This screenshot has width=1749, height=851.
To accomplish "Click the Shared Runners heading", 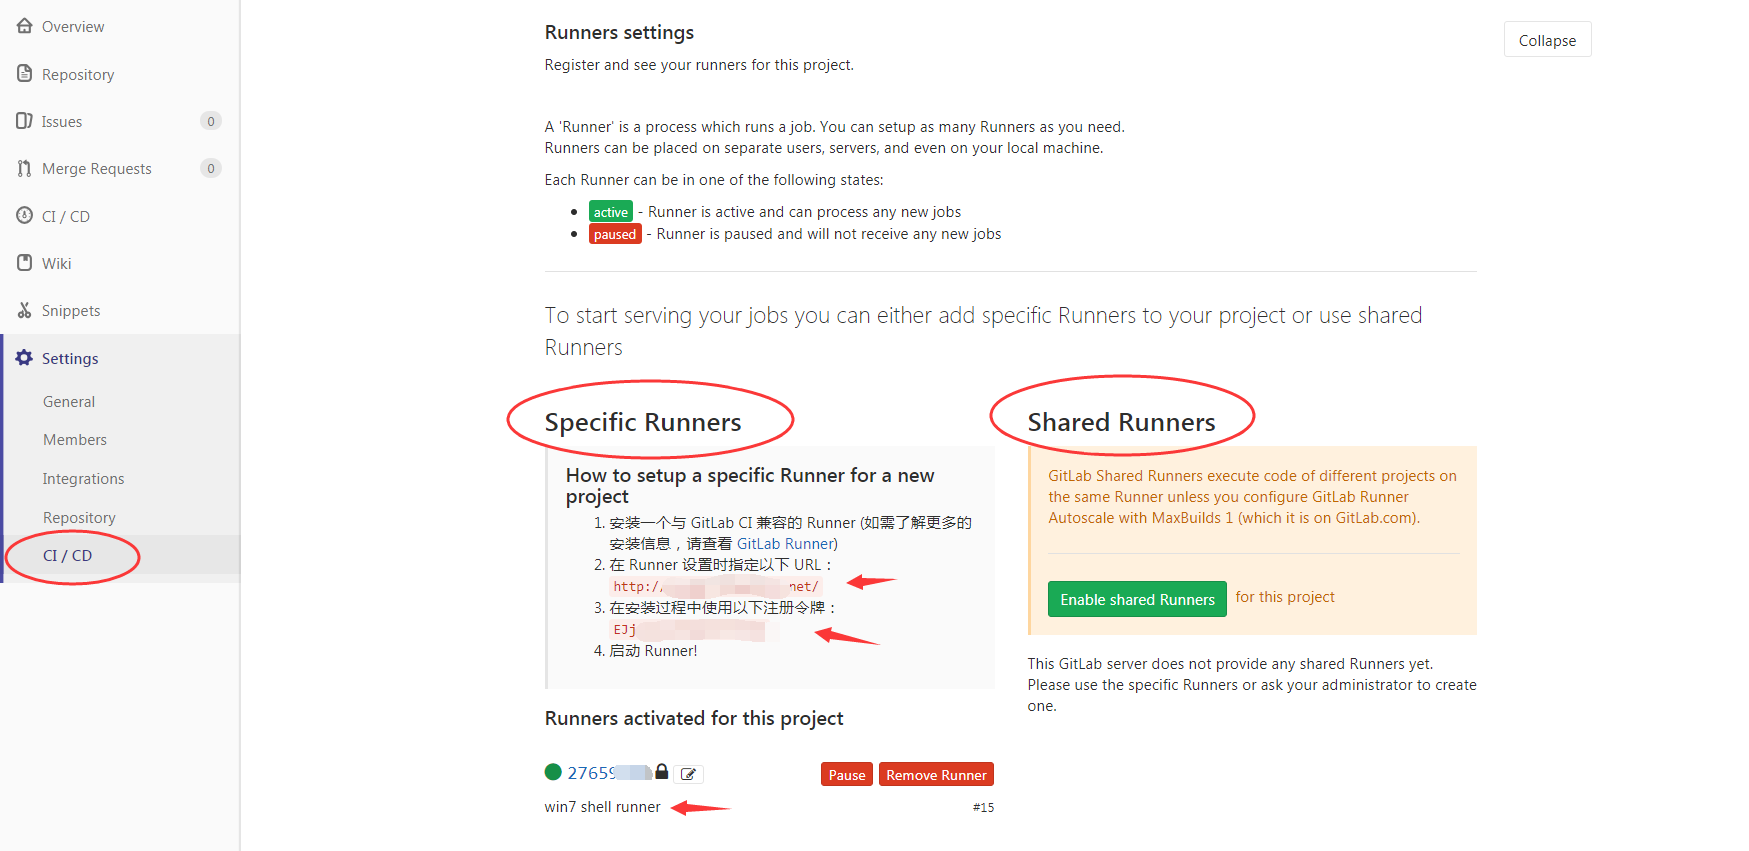I will coord(1121,422).
